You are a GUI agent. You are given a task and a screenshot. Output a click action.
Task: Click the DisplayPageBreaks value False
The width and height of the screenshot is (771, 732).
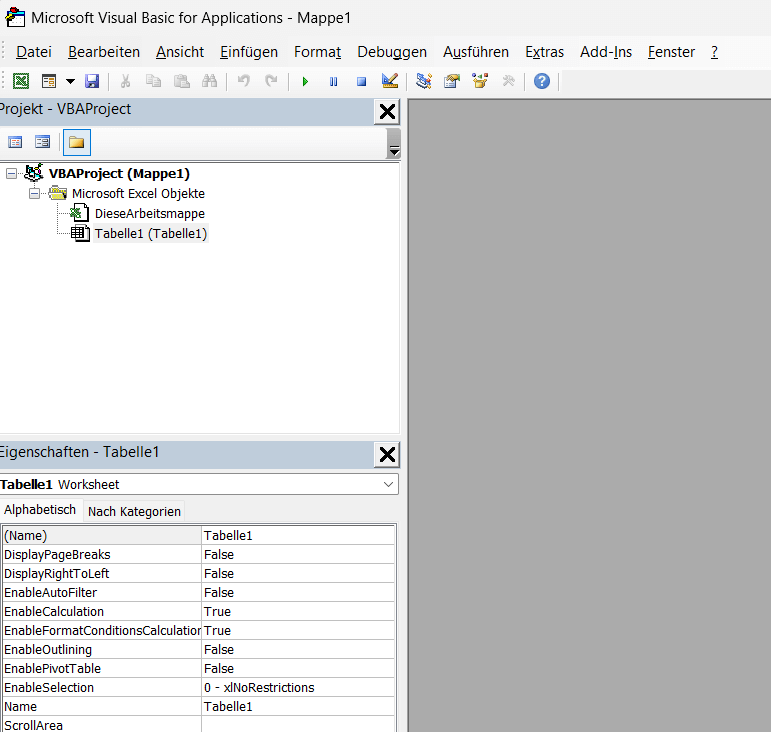[298, 555]
